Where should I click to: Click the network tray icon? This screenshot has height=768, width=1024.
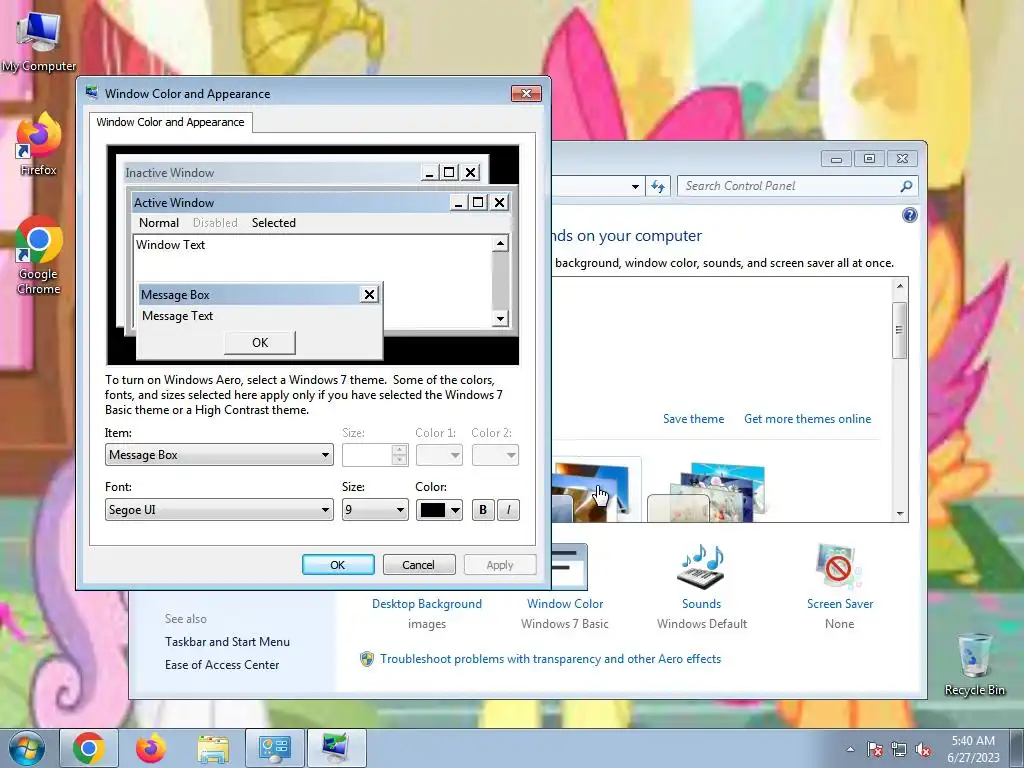(899, 749)
